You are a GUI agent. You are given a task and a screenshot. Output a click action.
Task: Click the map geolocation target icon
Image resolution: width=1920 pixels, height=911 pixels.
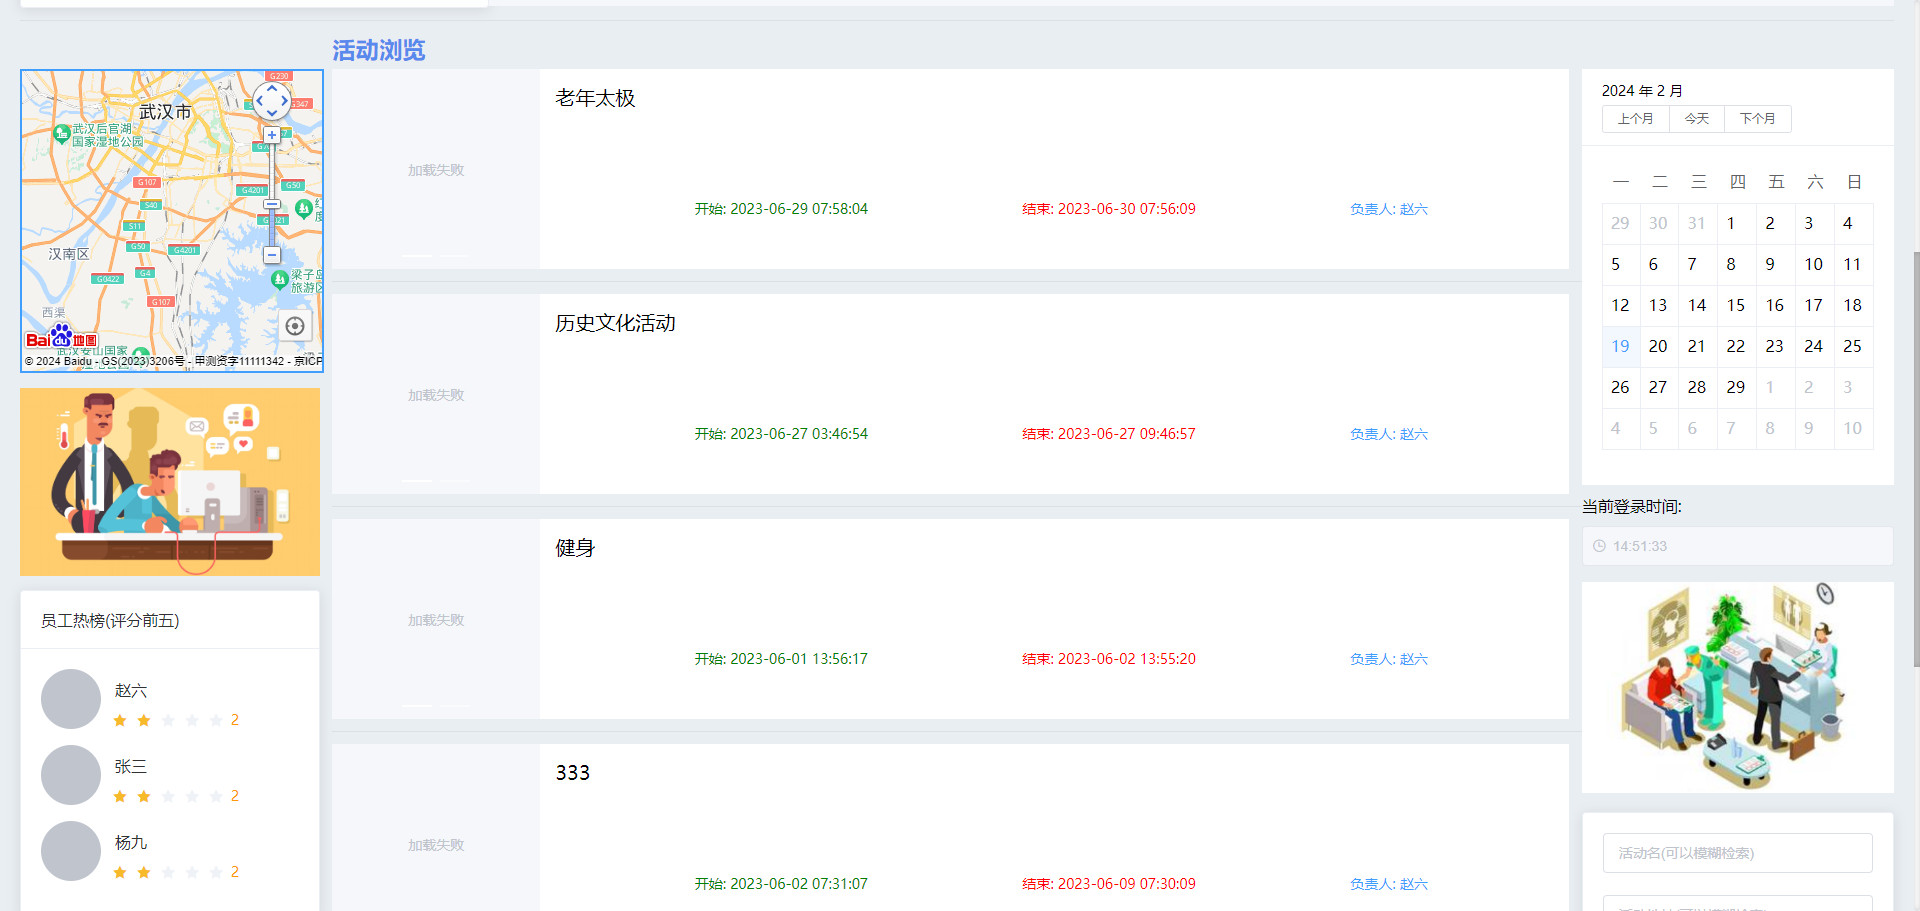coord(294,326)
